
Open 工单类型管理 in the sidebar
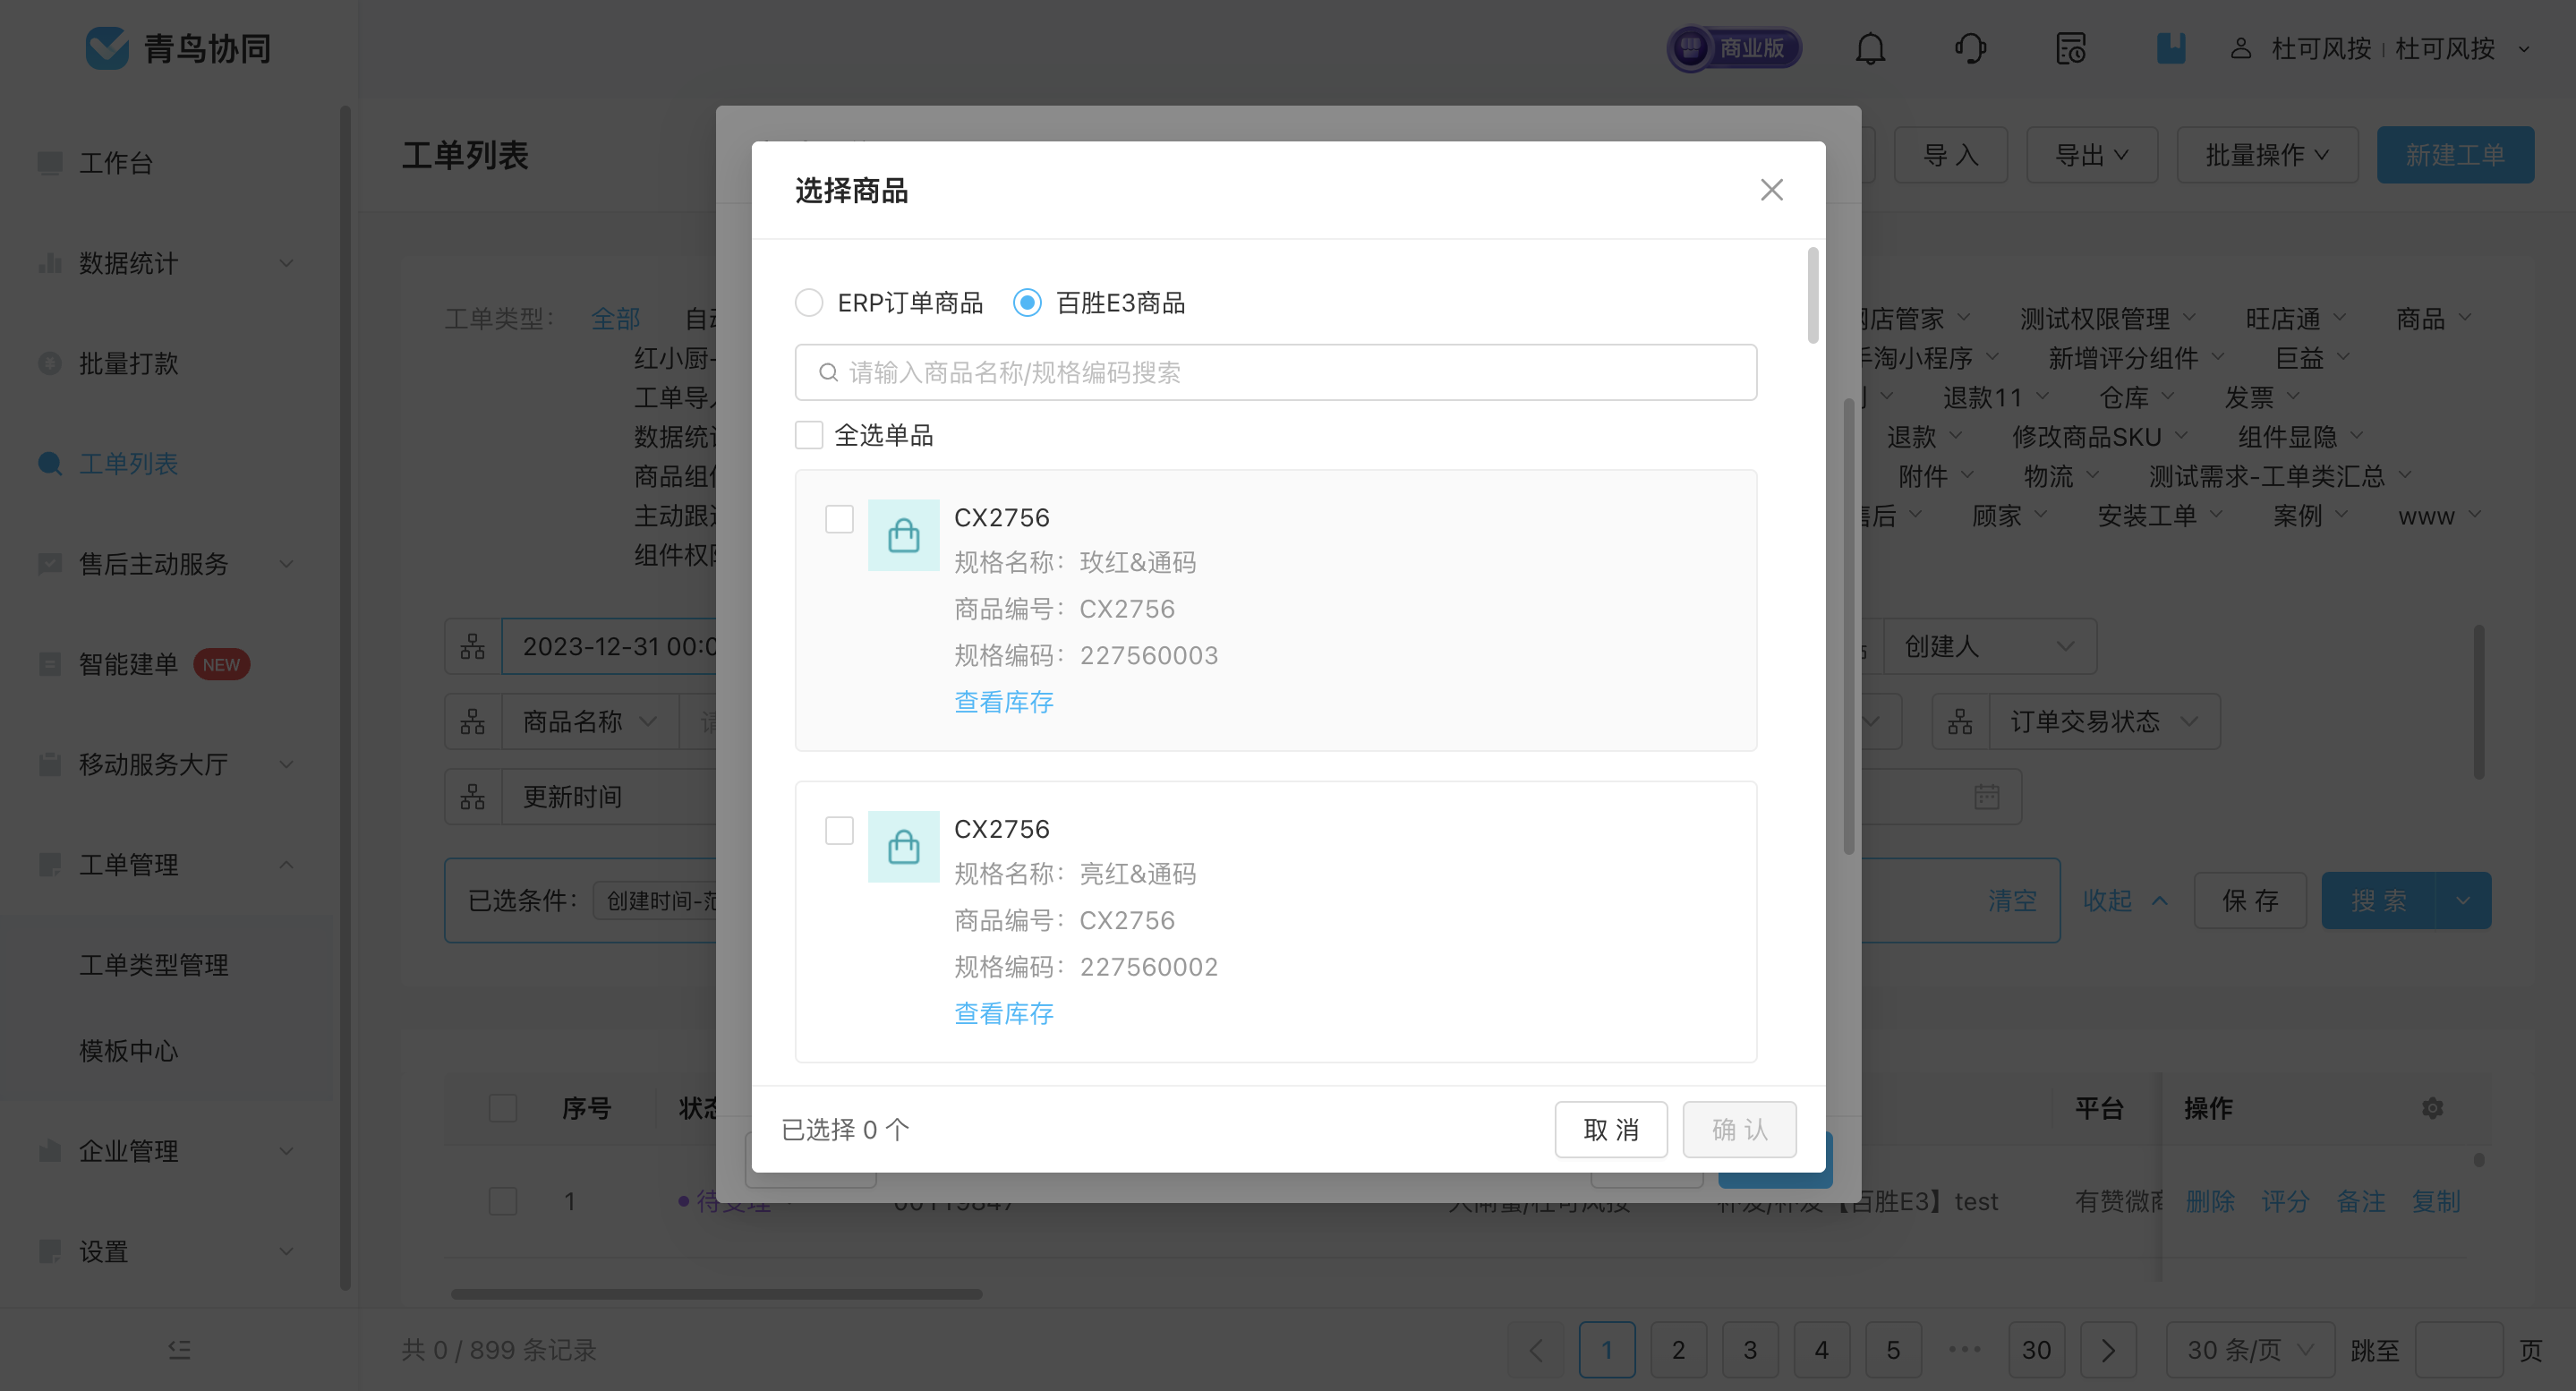point(154,964)
